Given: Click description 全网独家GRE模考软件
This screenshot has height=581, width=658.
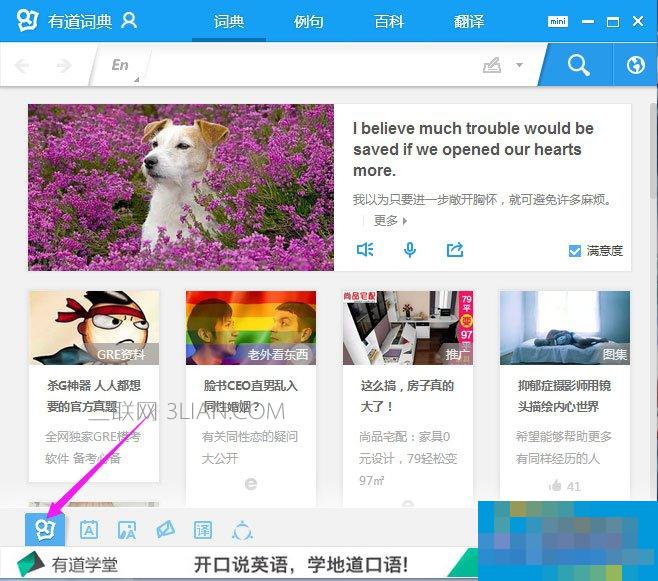Looking at the screenshot, I should [x=93, y=447].
